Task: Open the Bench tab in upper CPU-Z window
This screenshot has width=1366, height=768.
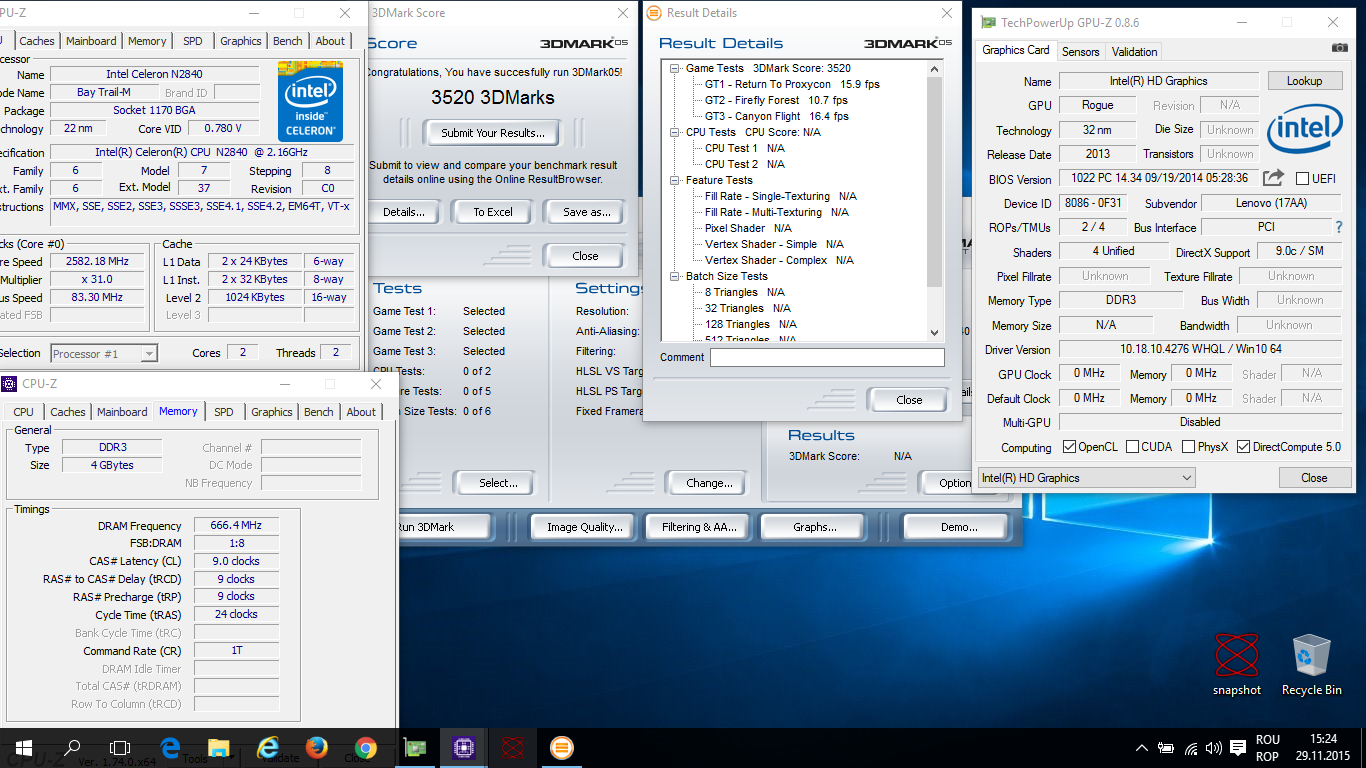Action: 288,41
